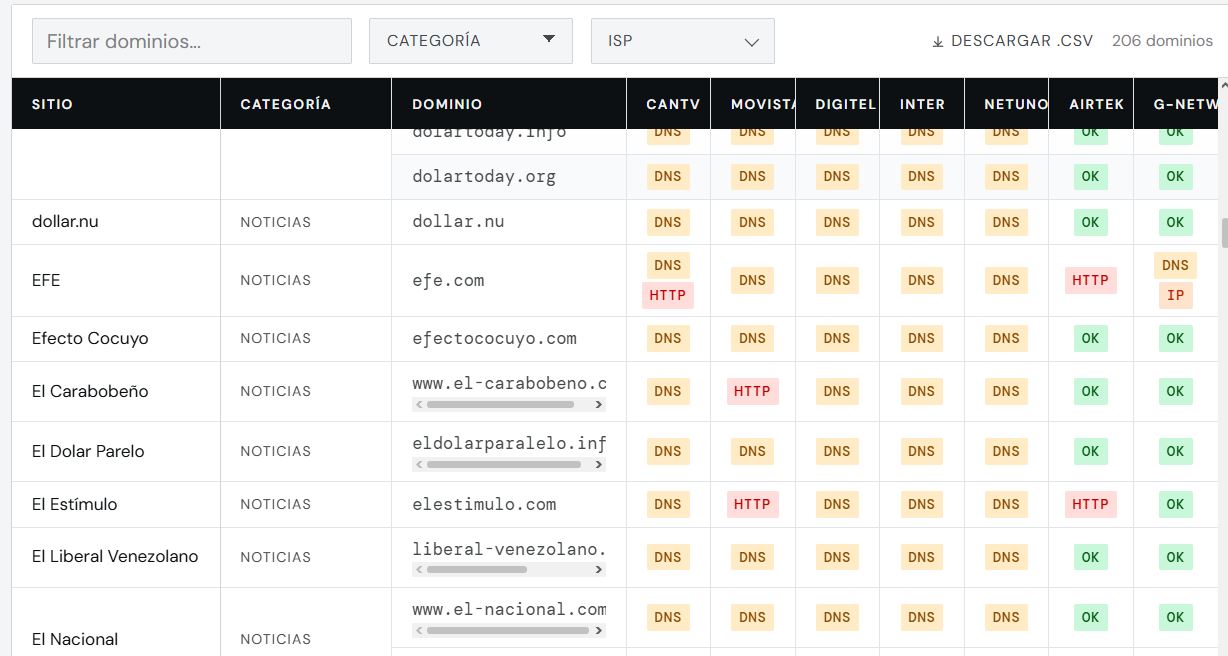Screen dimensions: 1228x656
Task: Click the right scroll arrow under www.el-nacional.com
Action: pyautogui.click(x=599, y=631)
